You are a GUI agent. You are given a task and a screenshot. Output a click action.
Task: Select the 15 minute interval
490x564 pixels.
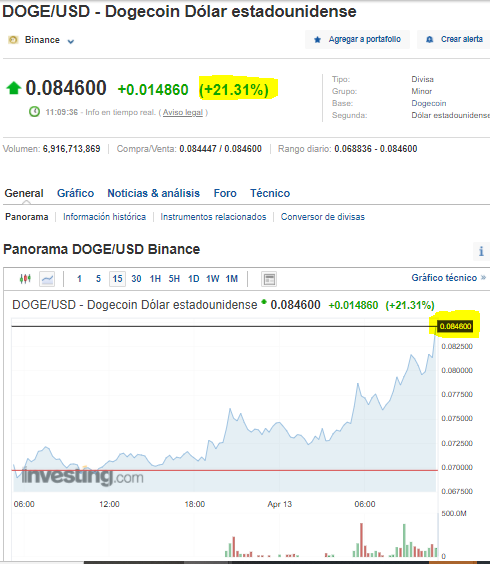[x=117, y=279]
